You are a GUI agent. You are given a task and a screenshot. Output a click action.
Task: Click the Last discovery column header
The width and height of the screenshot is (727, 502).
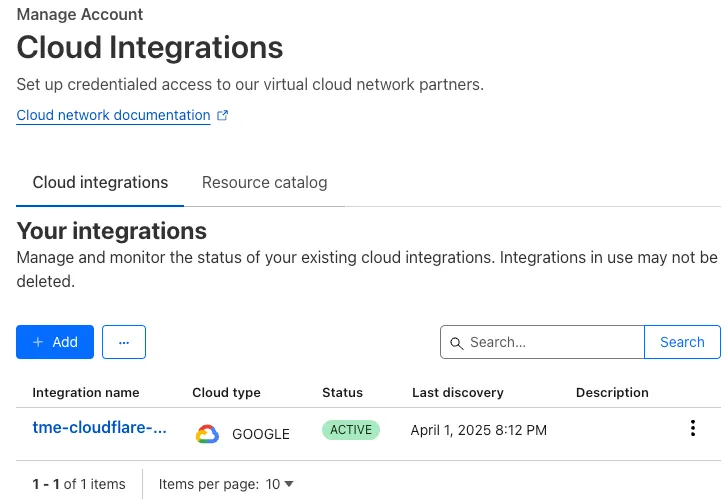(457, 393)
